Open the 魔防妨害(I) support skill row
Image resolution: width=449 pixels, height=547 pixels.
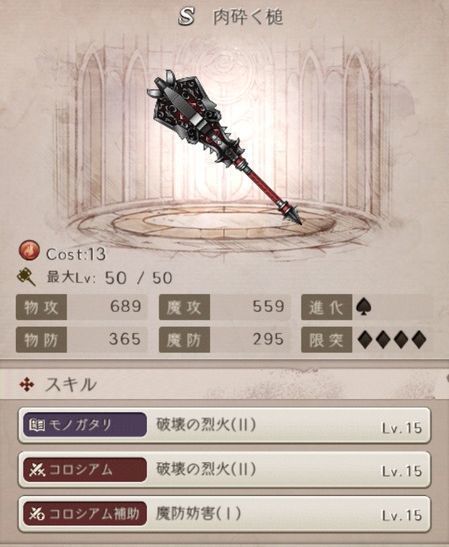click(224, 514)
